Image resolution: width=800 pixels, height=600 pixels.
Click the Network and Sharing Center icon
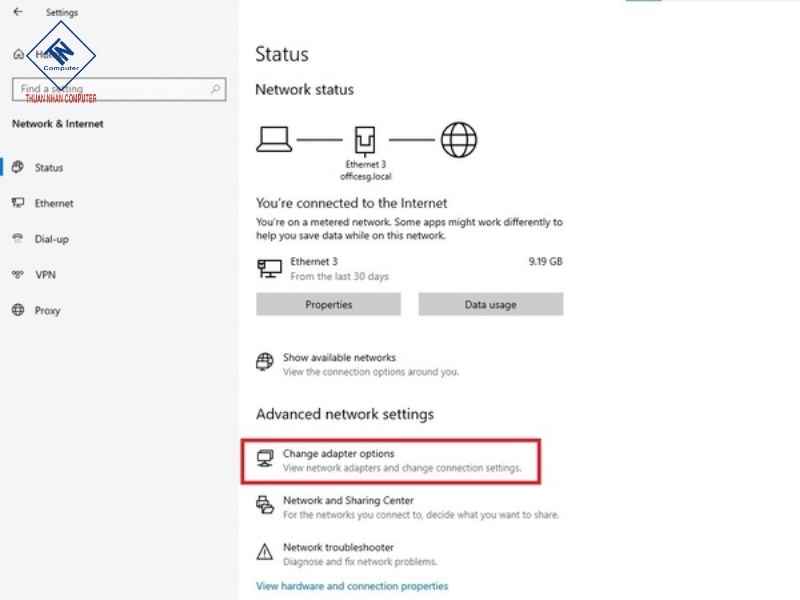coord(265,505)
